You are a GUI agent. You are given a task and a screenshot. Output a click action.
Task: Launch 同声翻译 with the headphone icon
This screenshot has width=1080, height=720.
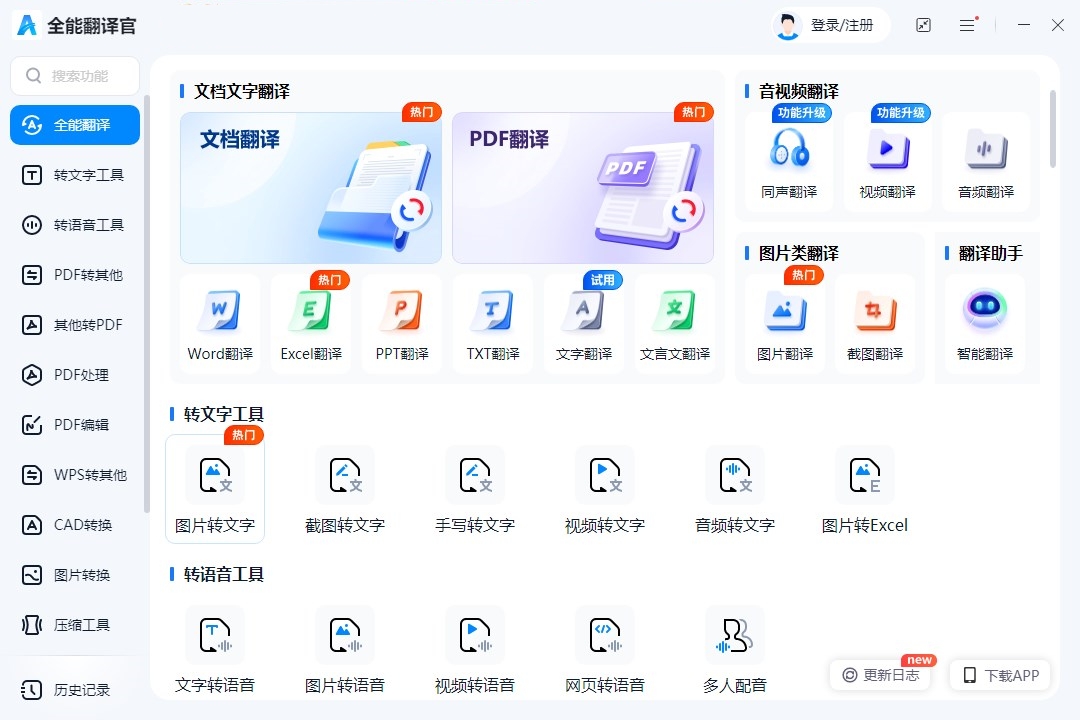click(789, 161)
